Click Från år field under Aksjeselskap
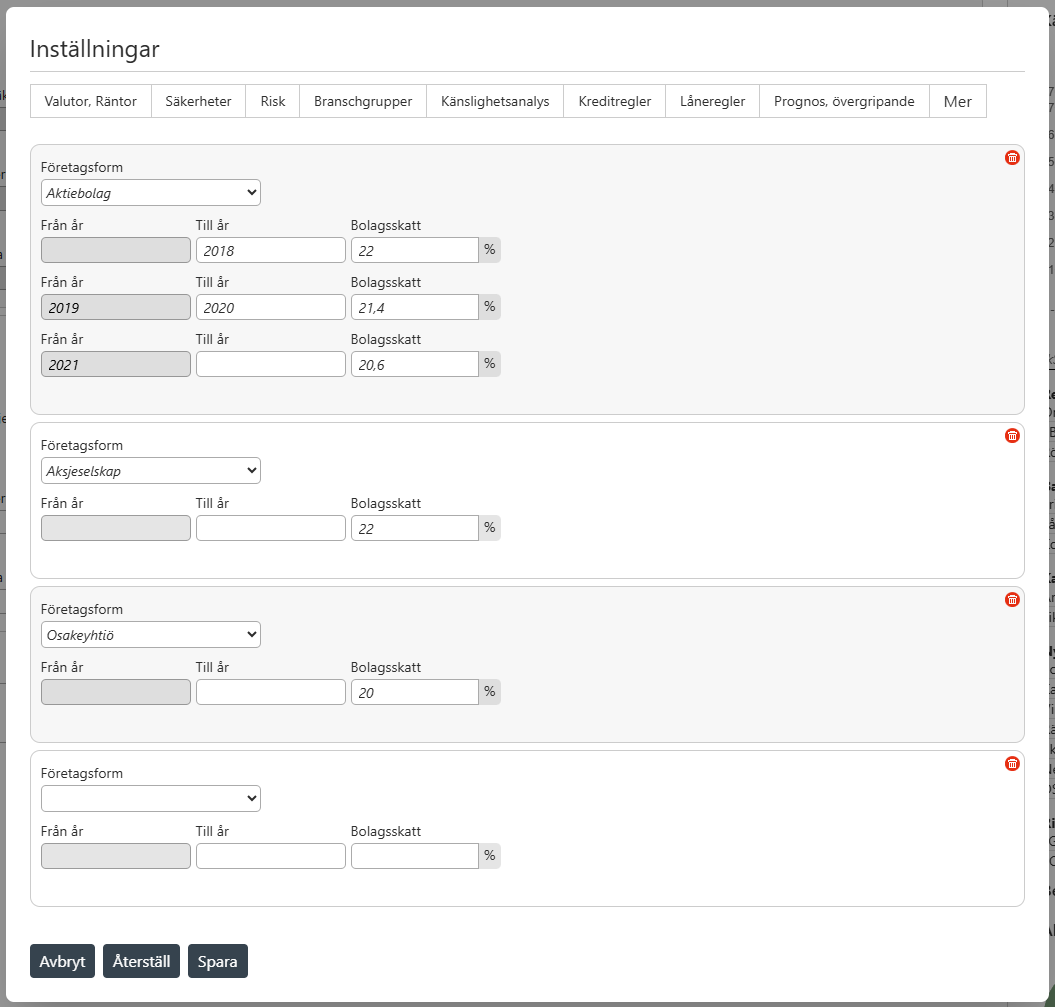The image size is (1055, 1007). click(116, 528)
